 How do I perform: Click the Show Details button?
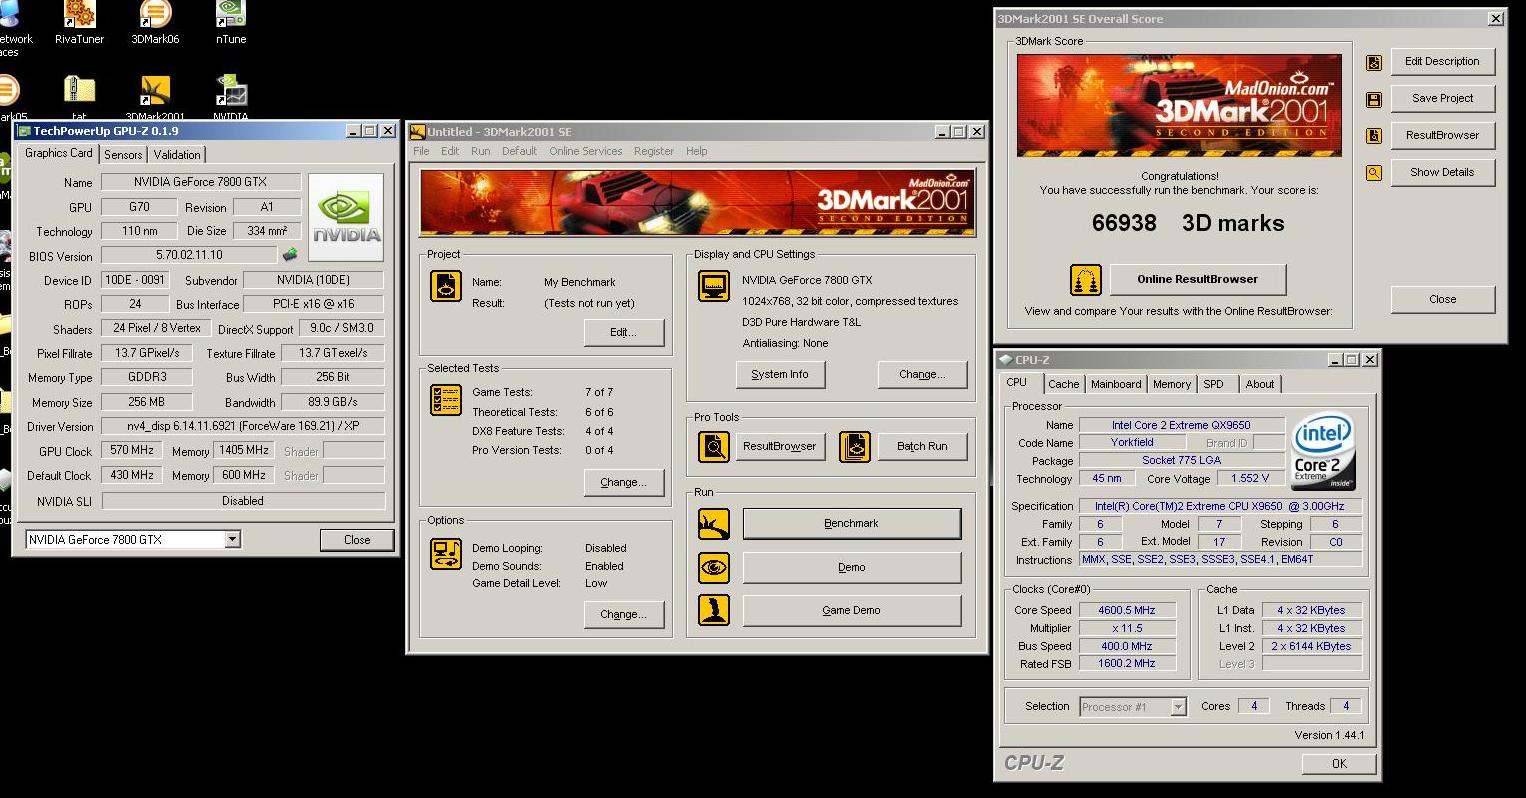1442,172
